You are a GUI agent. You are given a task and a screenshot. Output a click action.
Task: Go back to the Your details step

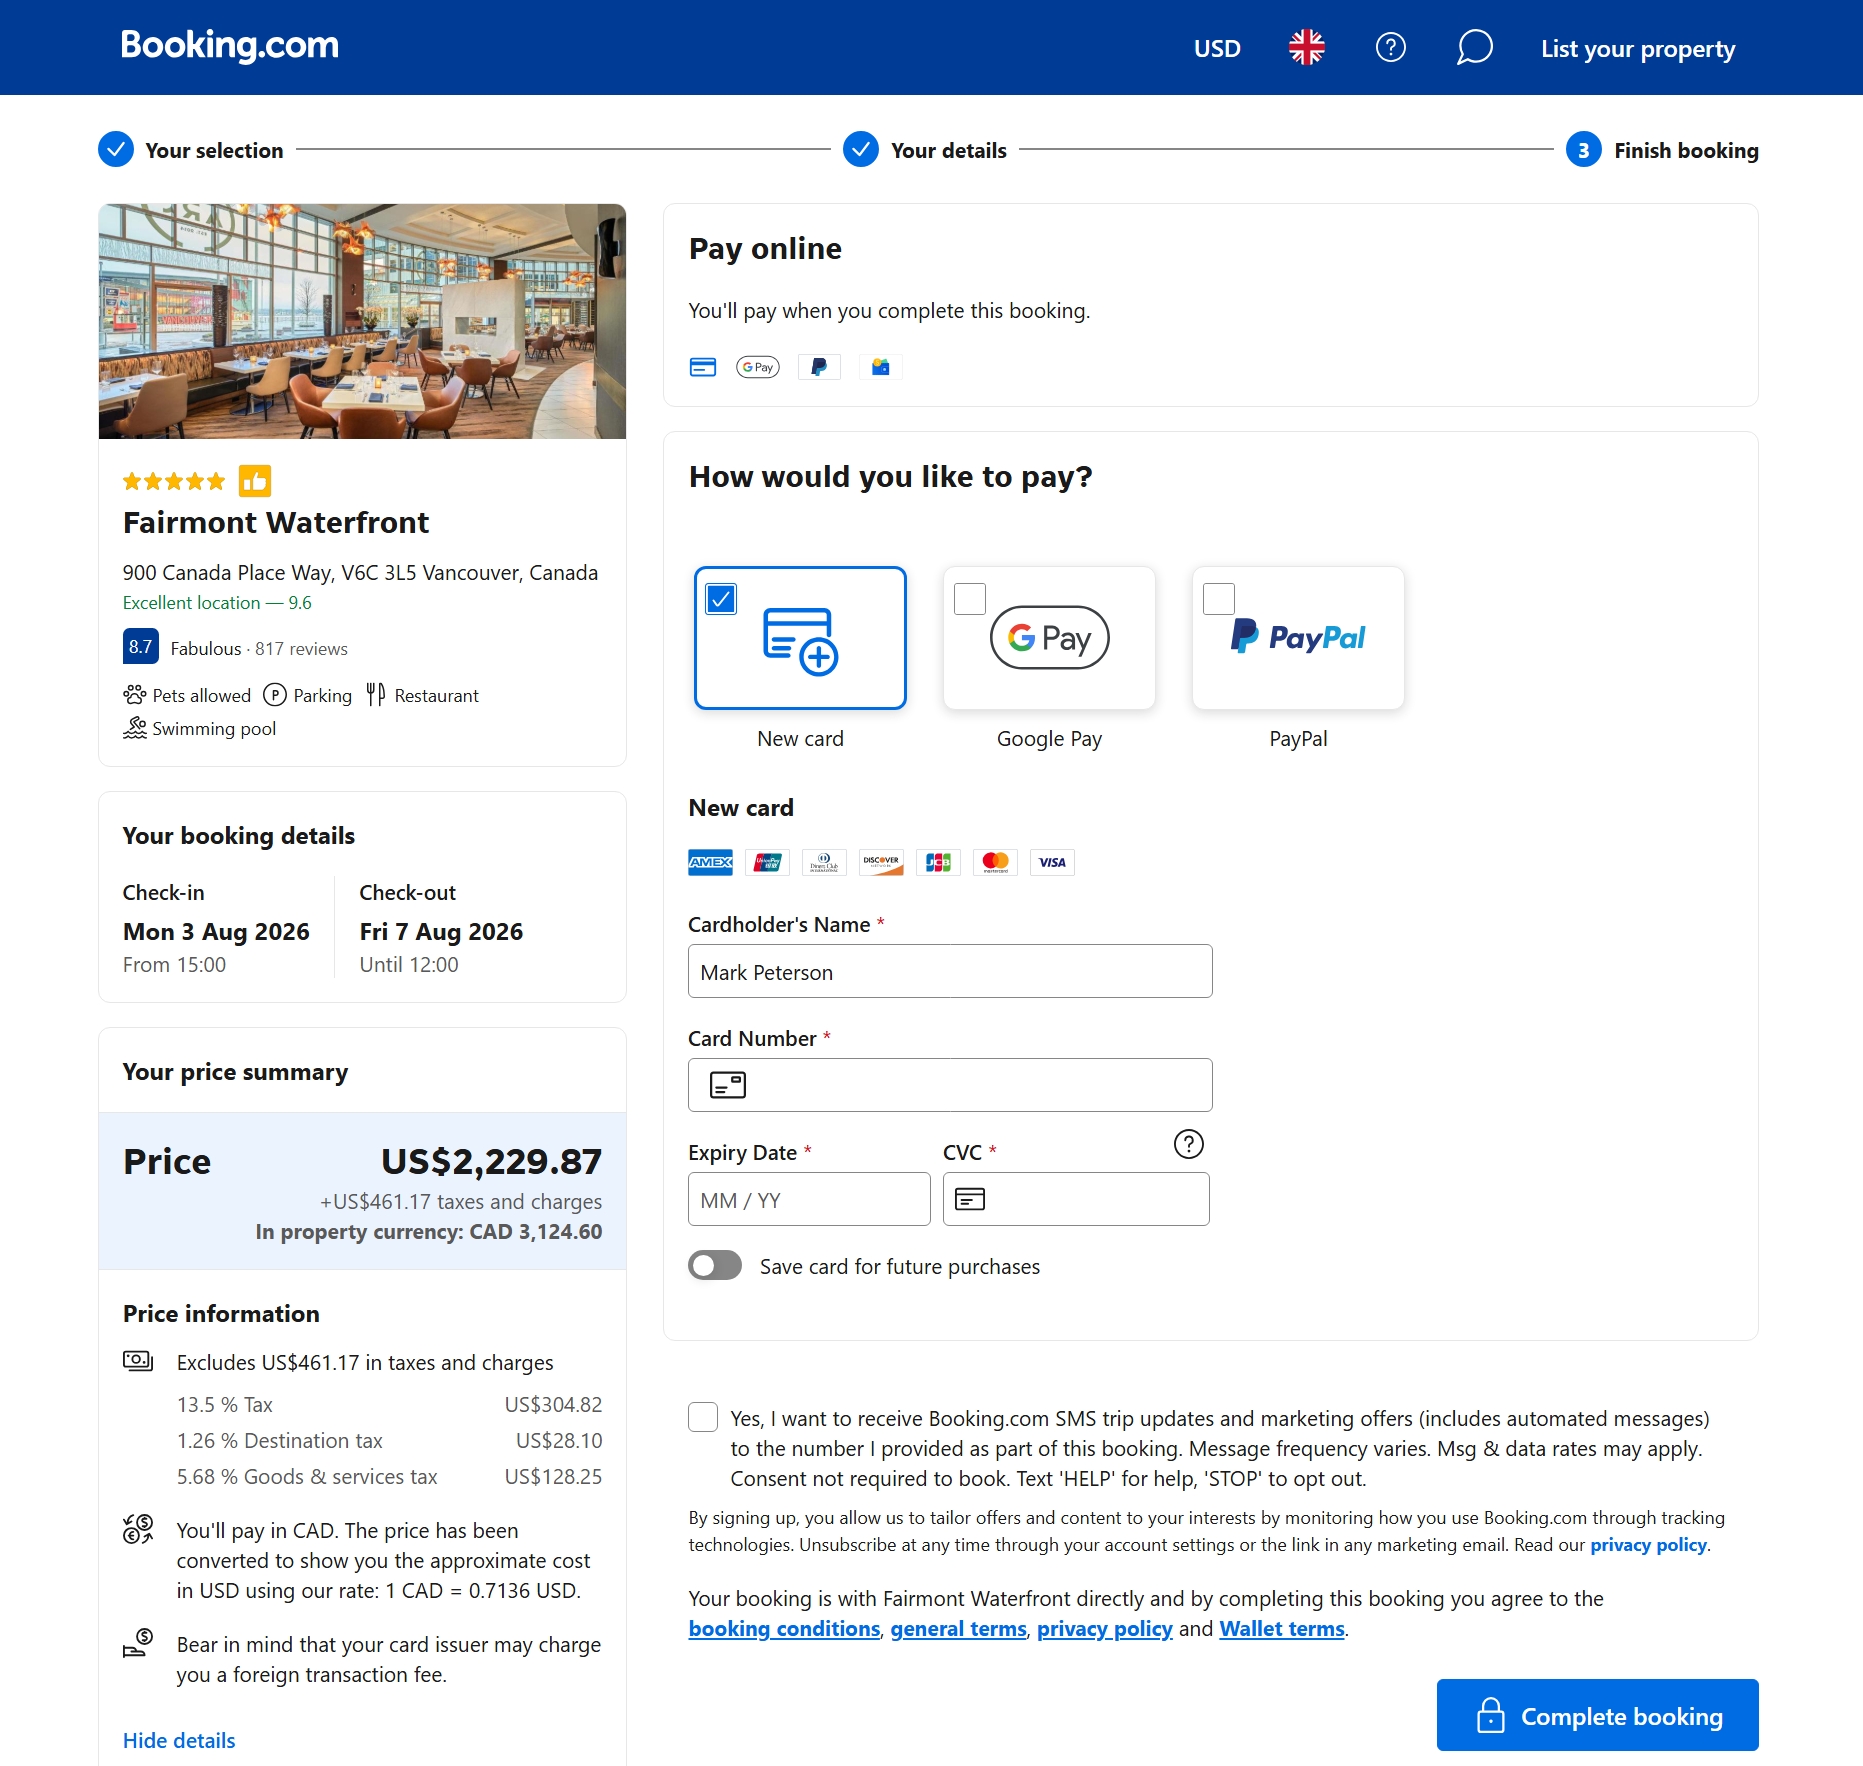pos(925,150)
